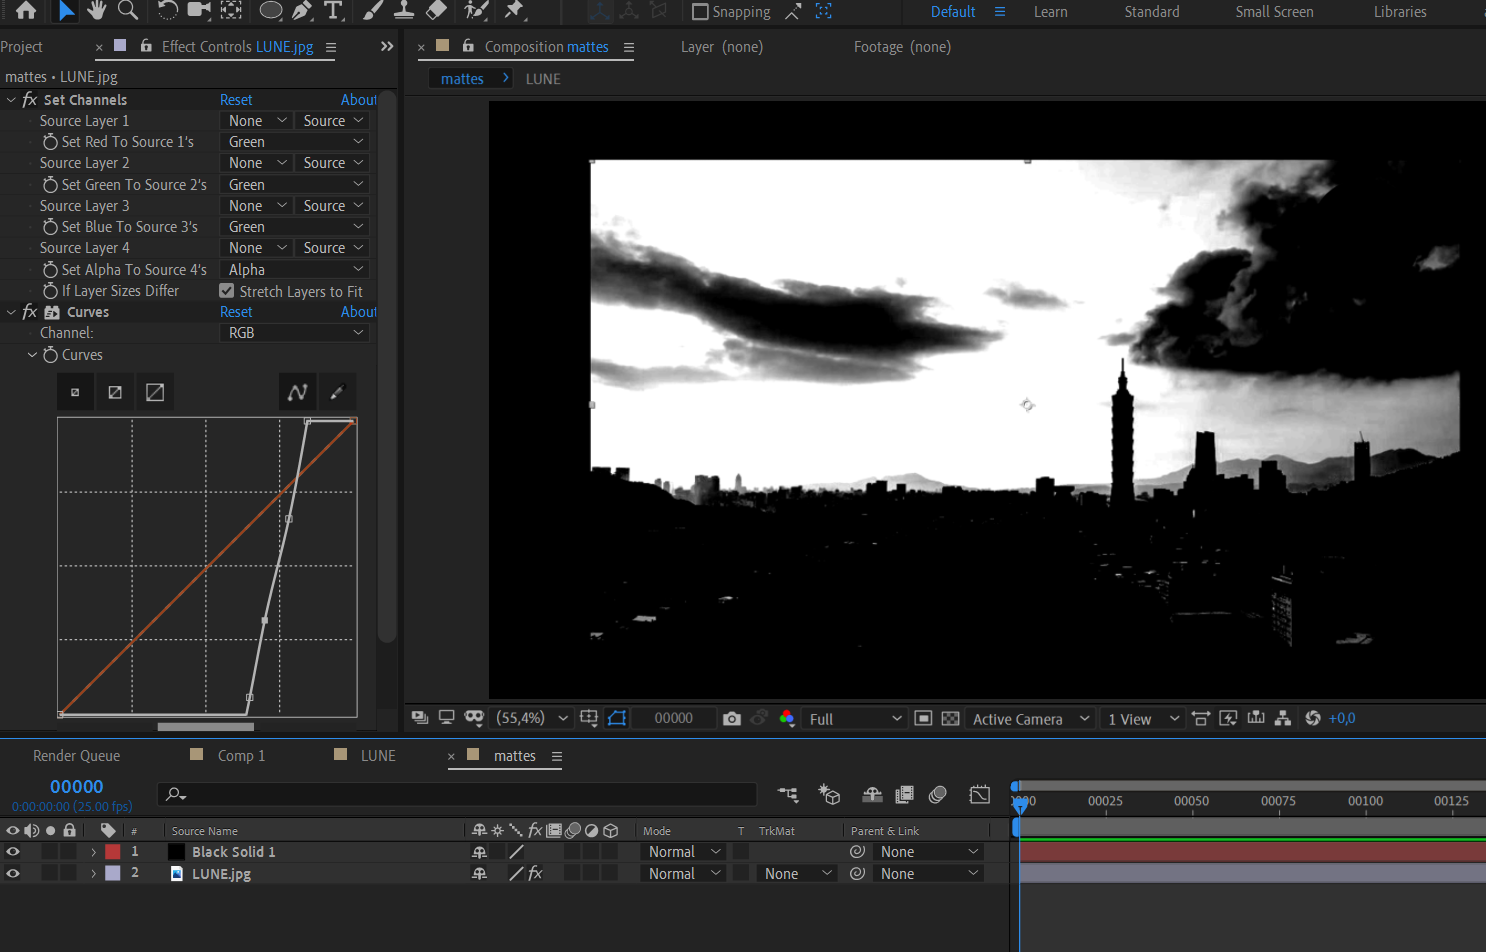The image size is (1486, 952).
Task: Take a snapshot with camera icon
Action: 732,719
